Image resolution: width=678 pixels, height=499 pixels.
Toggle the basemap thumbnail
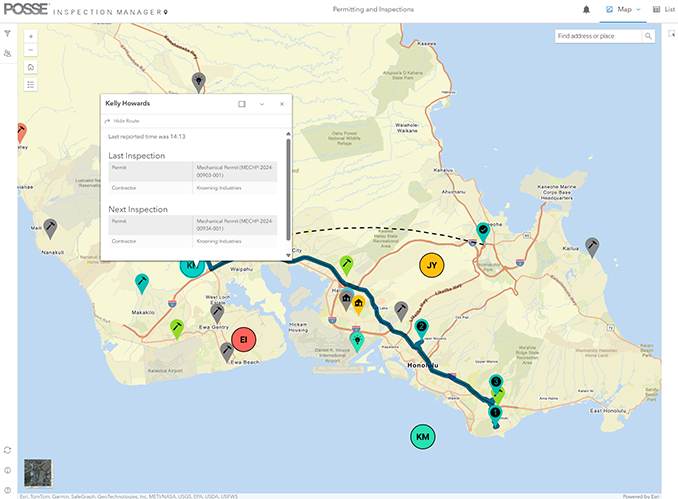[x=37, y=472]
